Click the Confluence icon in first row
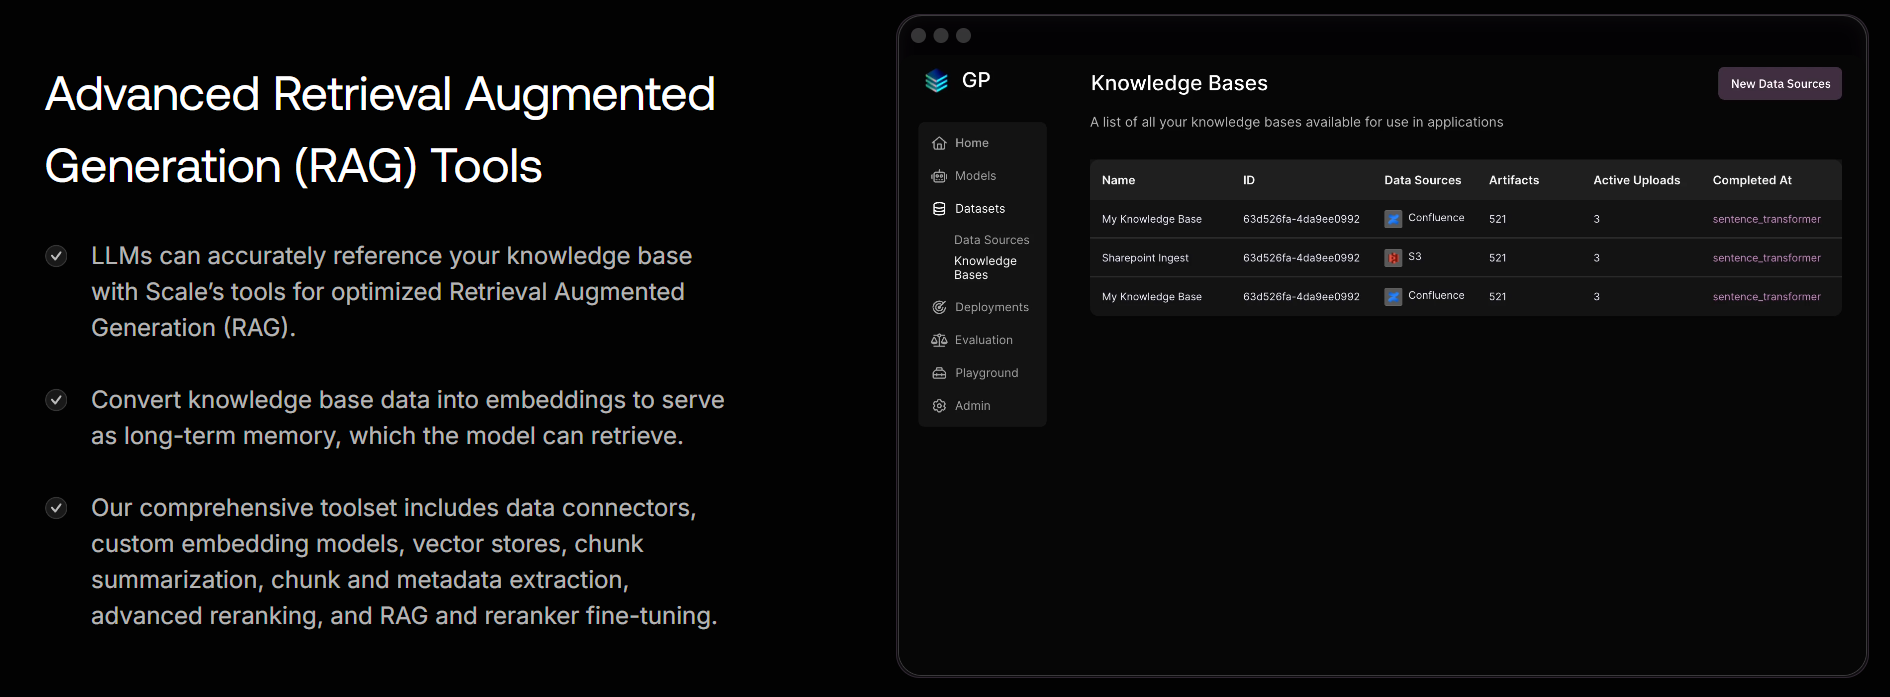 (1393, 219)
